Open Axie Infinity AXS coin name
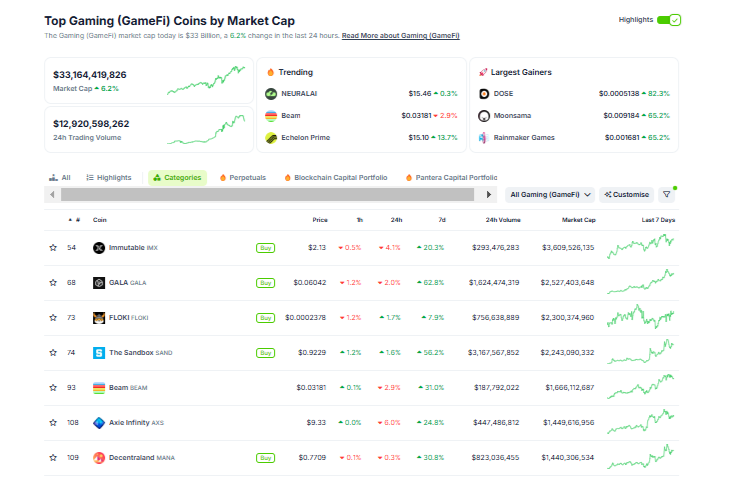729x477 pixels. pyautogui.click(x=136, y=423)
